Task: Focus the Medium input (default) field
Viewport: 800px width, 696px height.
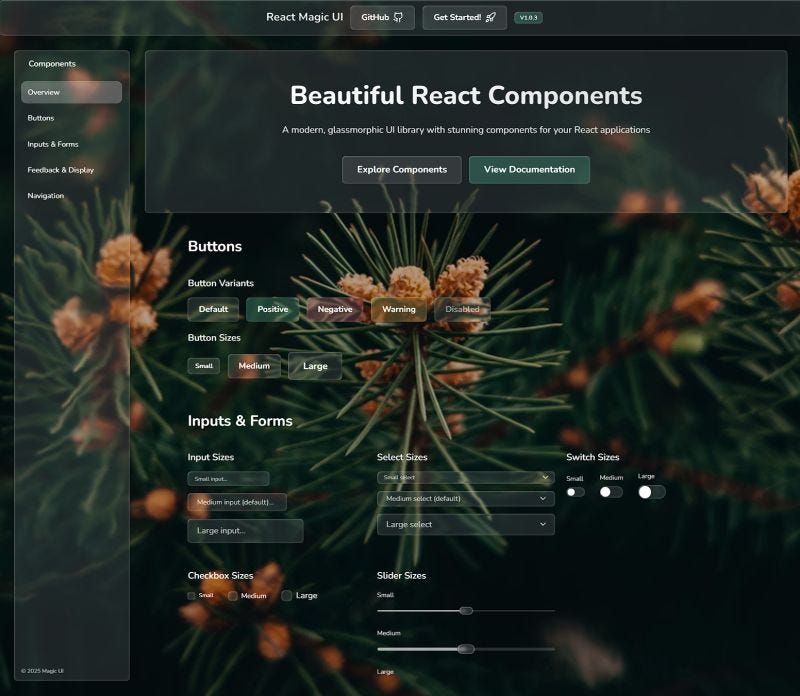Action: point(237,502)
